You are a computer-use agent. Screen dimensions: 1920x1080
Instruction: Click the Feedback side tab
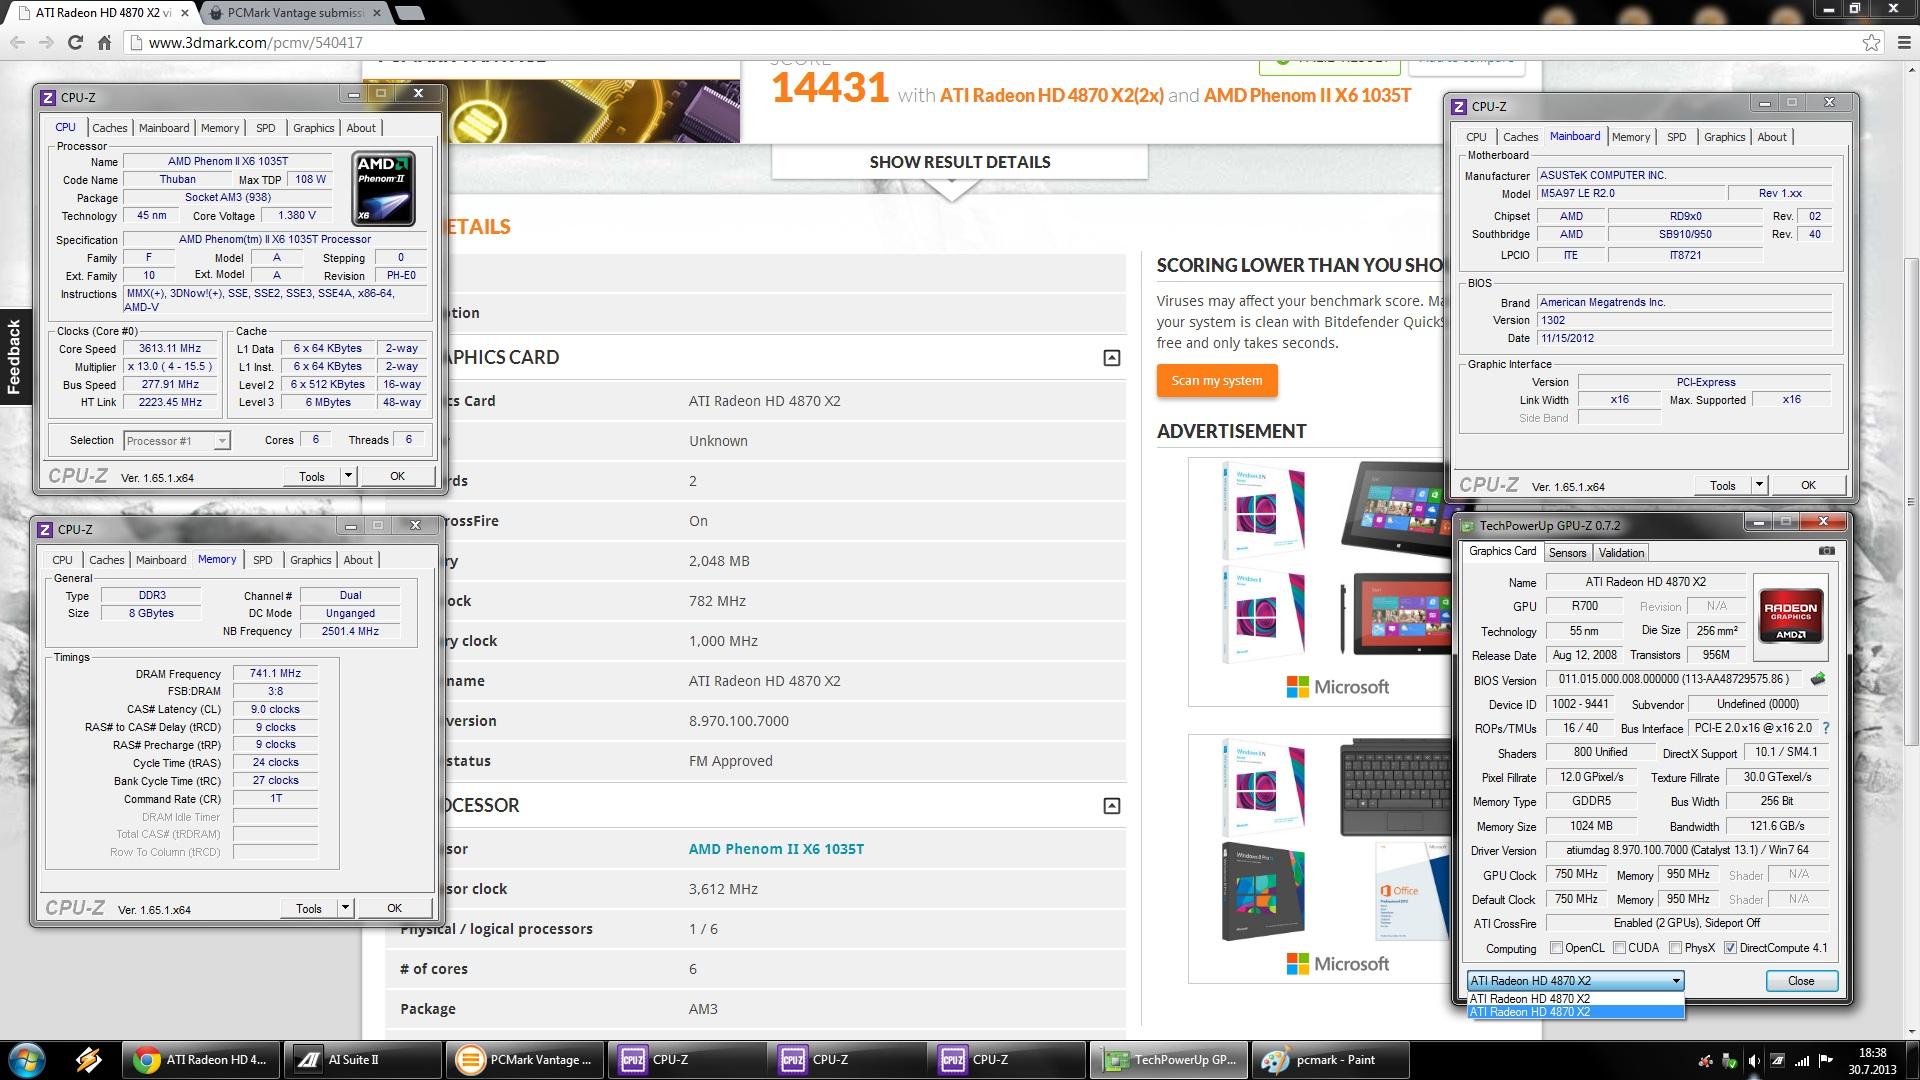tap(13, 356)
